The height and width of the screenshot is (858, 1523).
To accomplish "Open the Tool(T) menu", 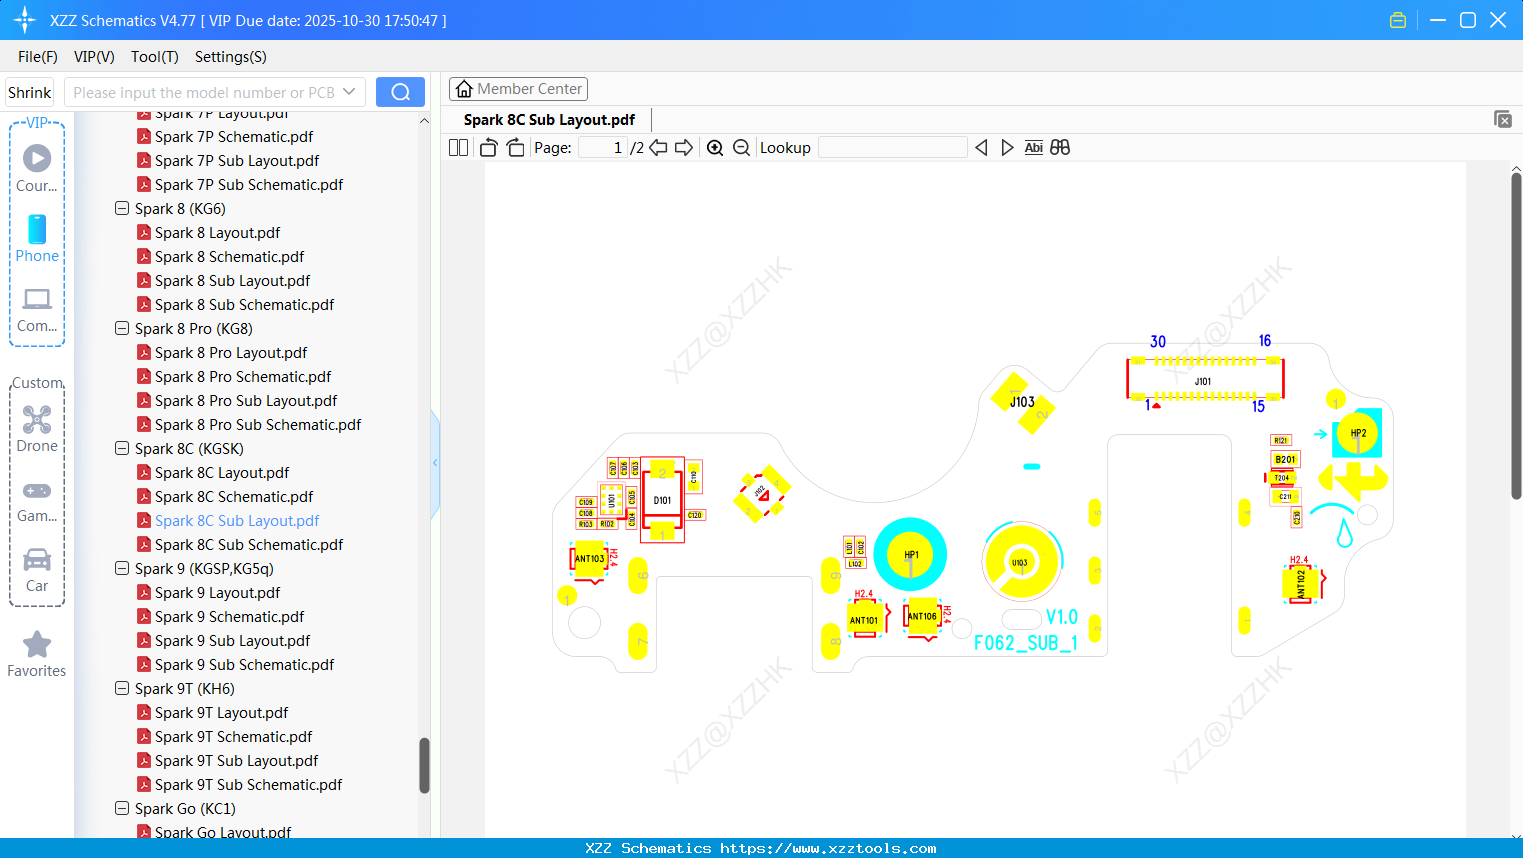I will click(154, 57).
